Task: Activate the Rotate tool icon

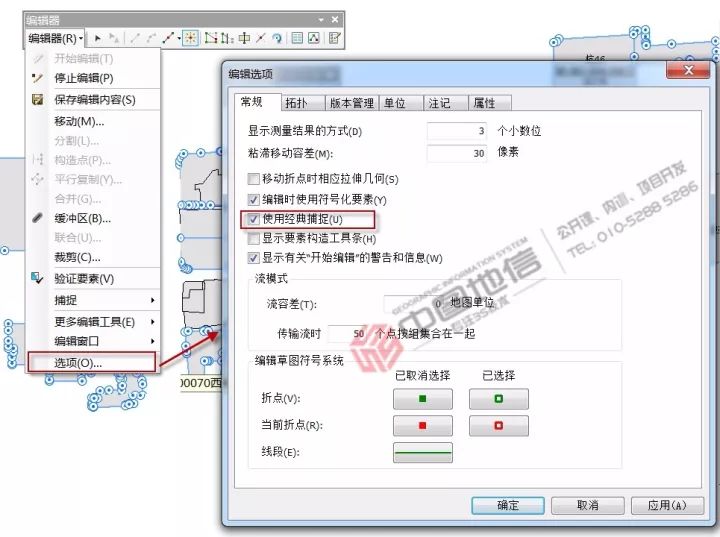Action: (x=277, y=38)
